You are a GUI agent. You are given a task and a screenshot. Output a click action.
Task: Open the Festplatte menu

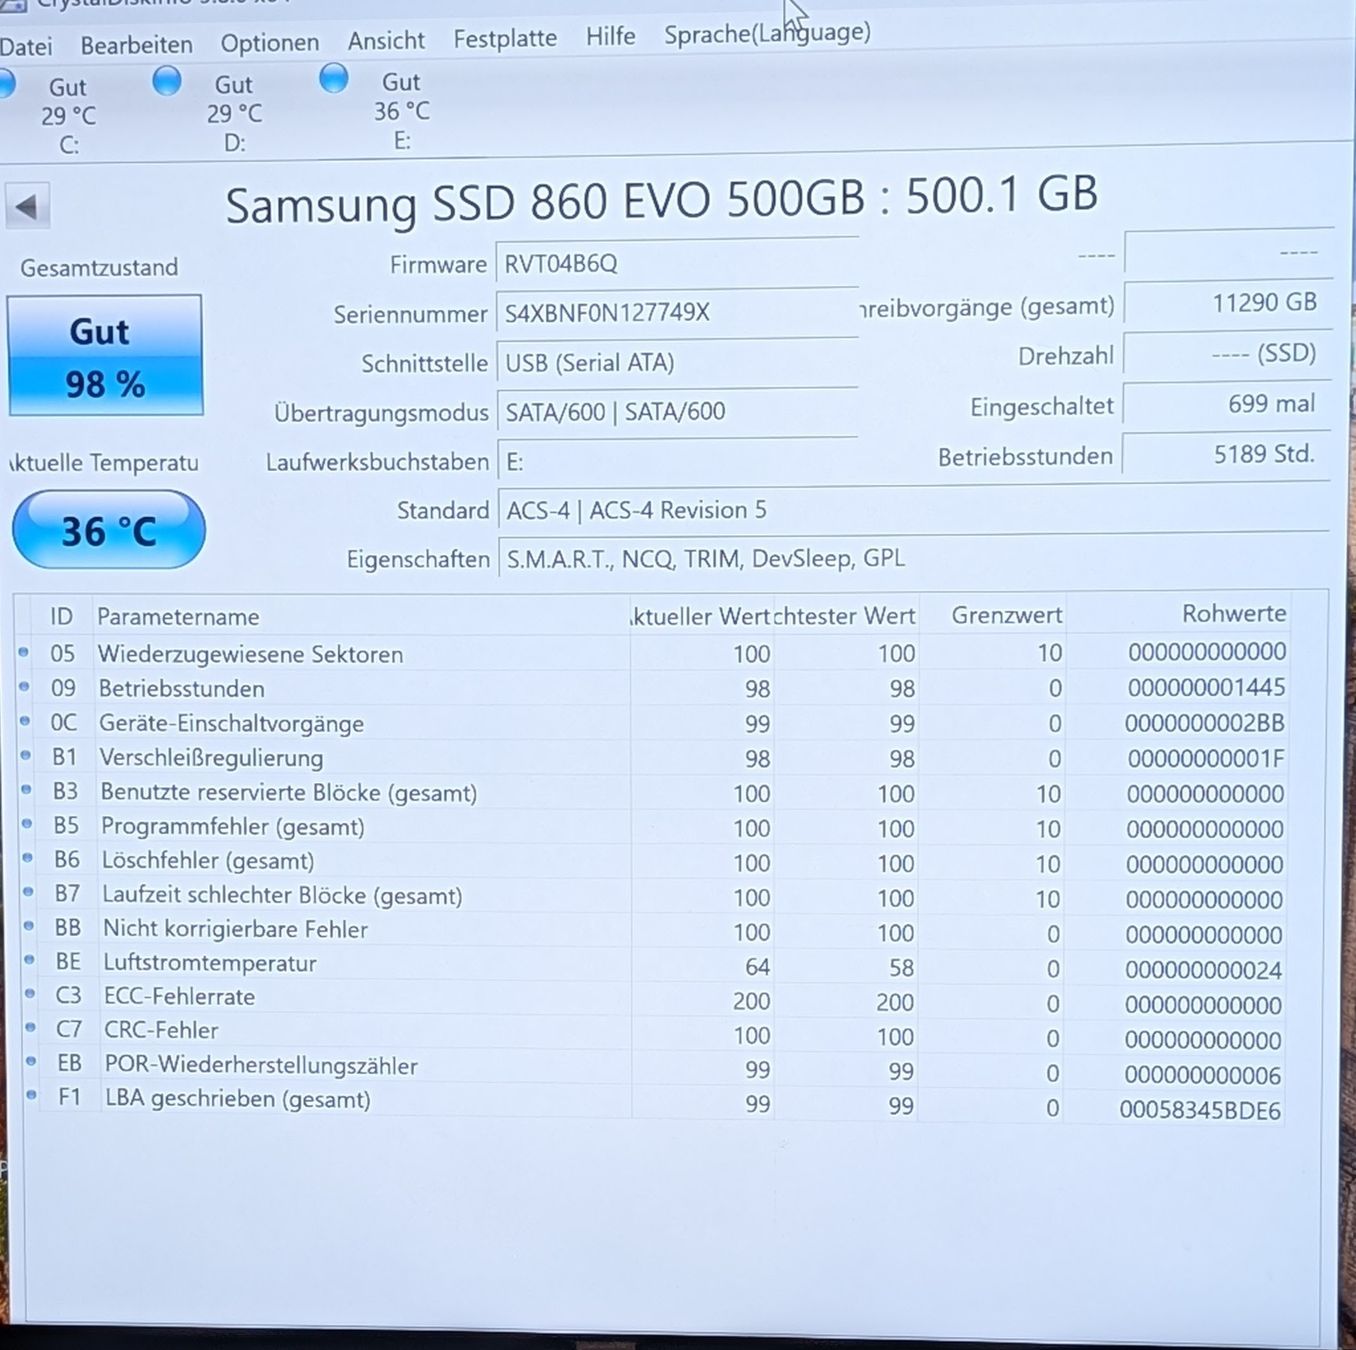coord(505,39)
